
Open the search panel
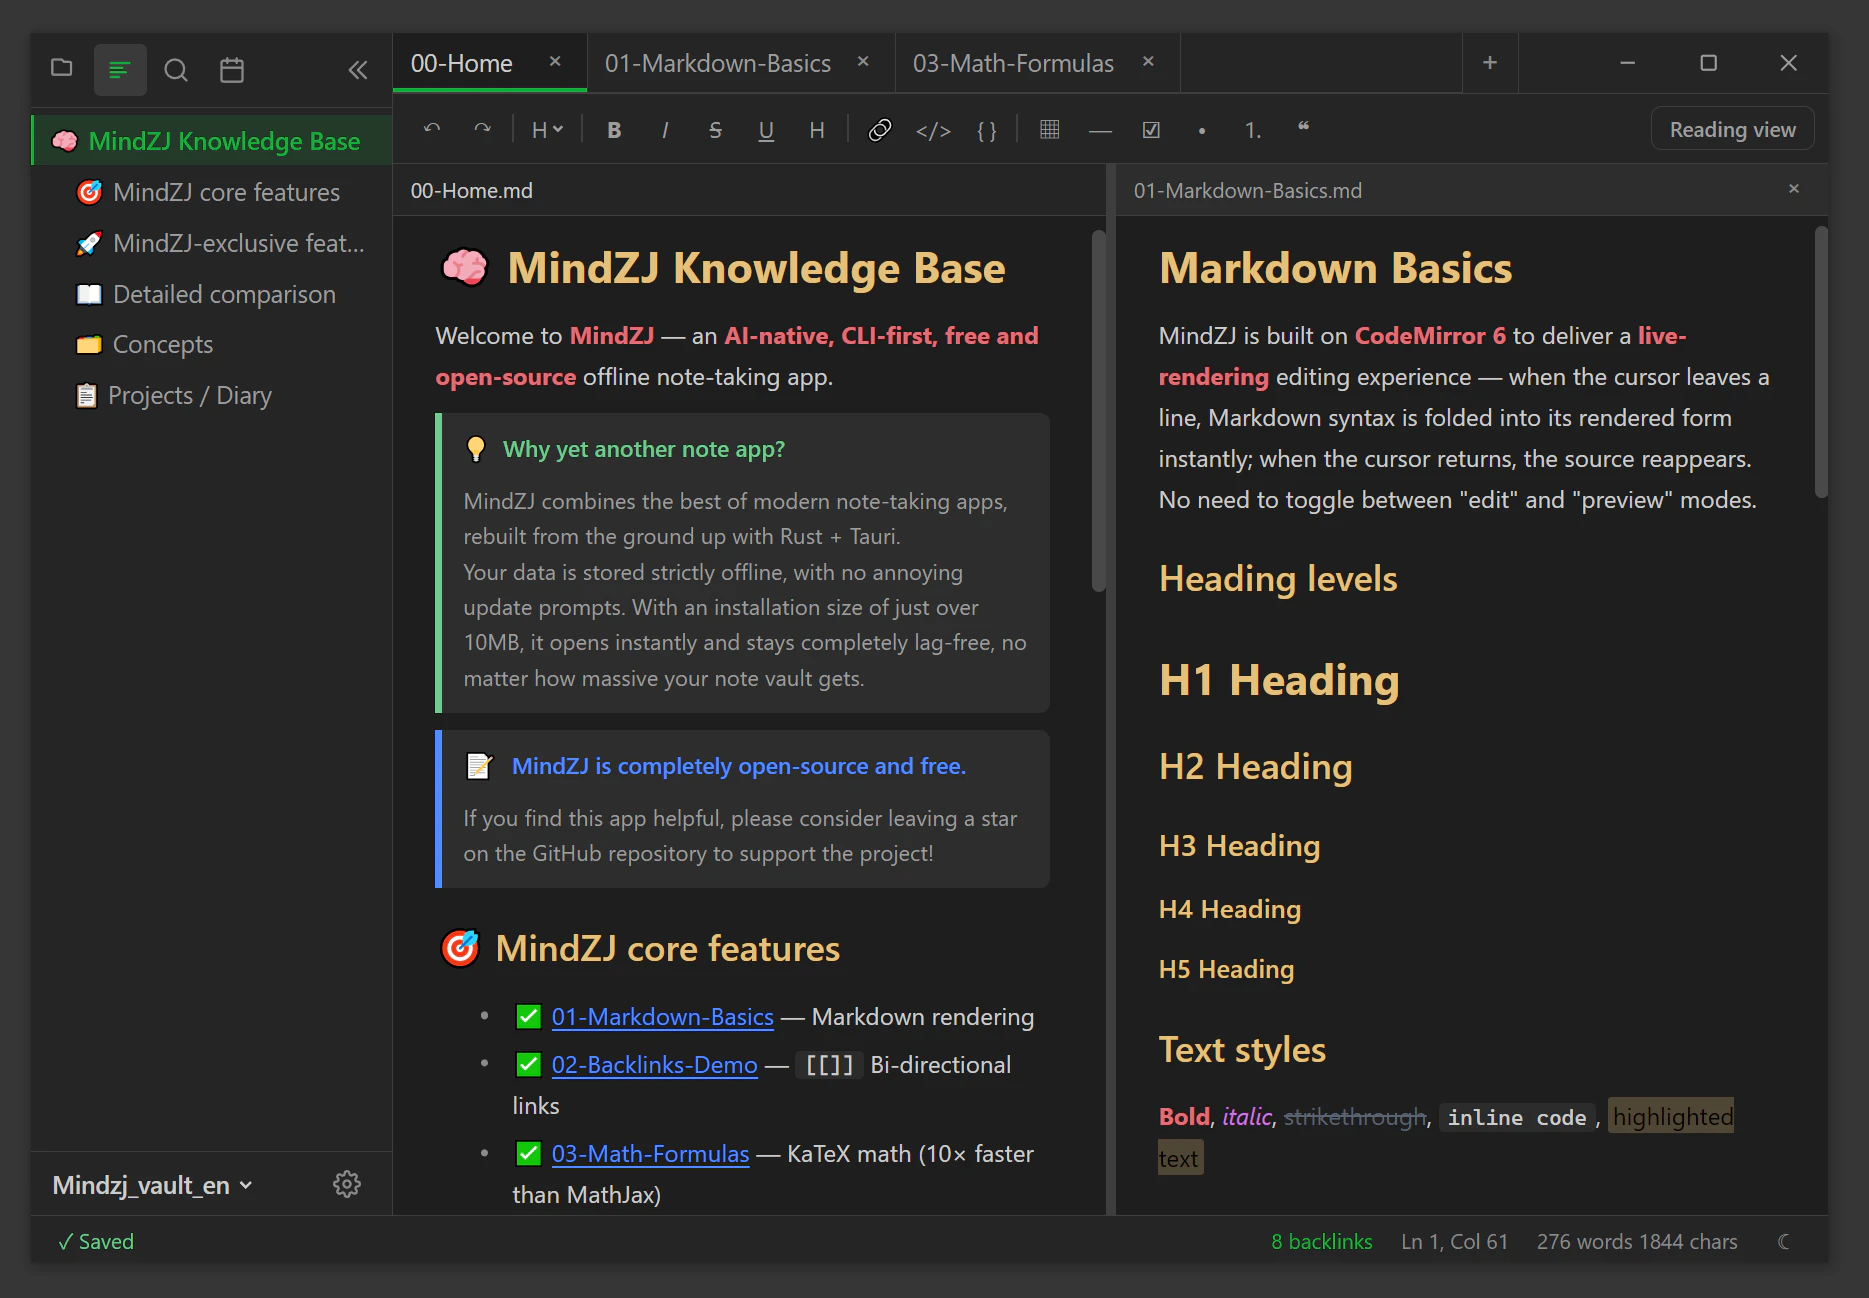click(x=176, y=69)
